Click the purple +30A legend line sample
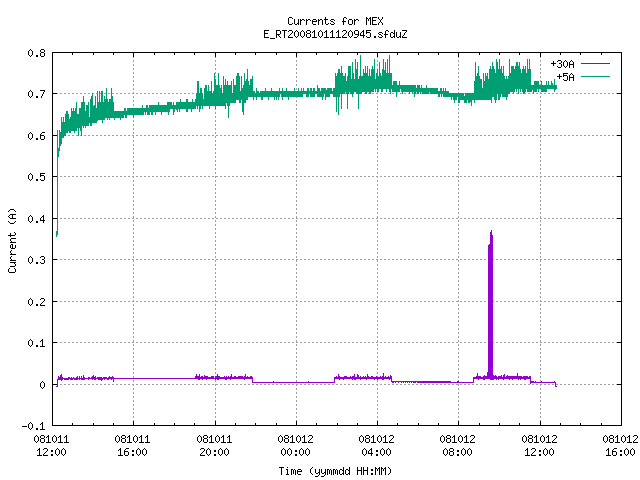The height and width of the screenshot is (480, 640). pos(596,64)
